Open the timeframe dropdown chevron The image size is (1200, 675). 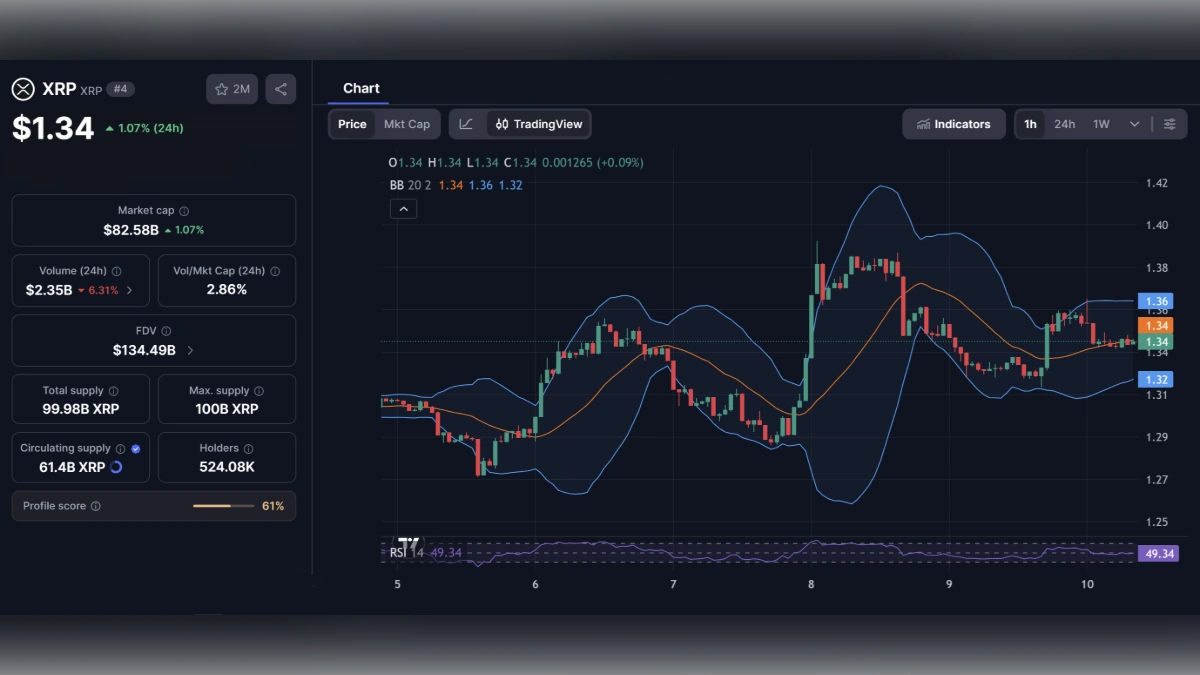point(1134,124)
